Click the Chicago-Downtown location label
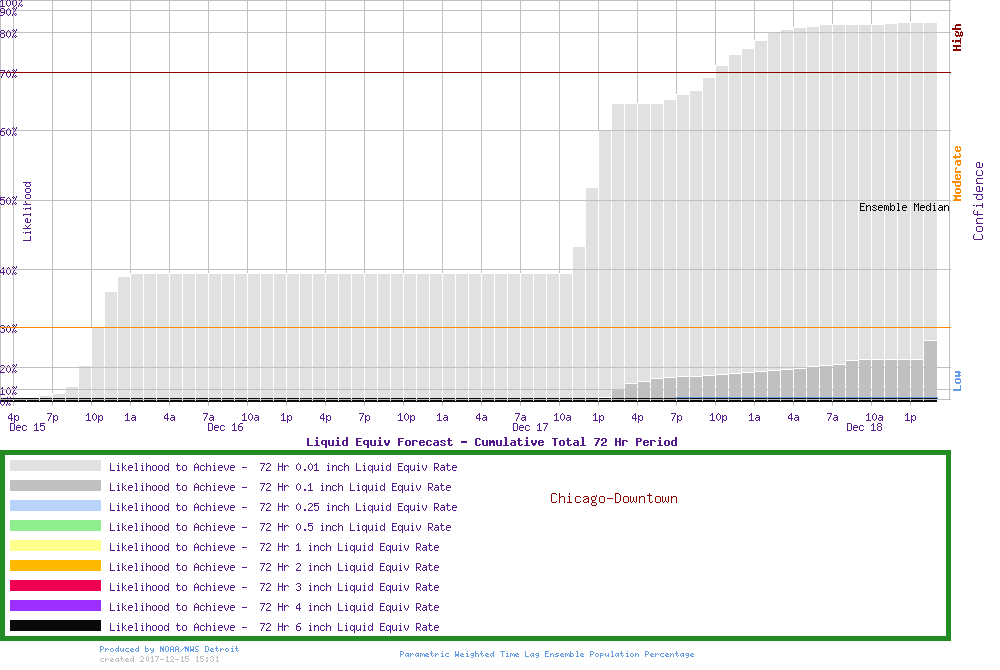The image size is (1000, 670). (613, 498)
